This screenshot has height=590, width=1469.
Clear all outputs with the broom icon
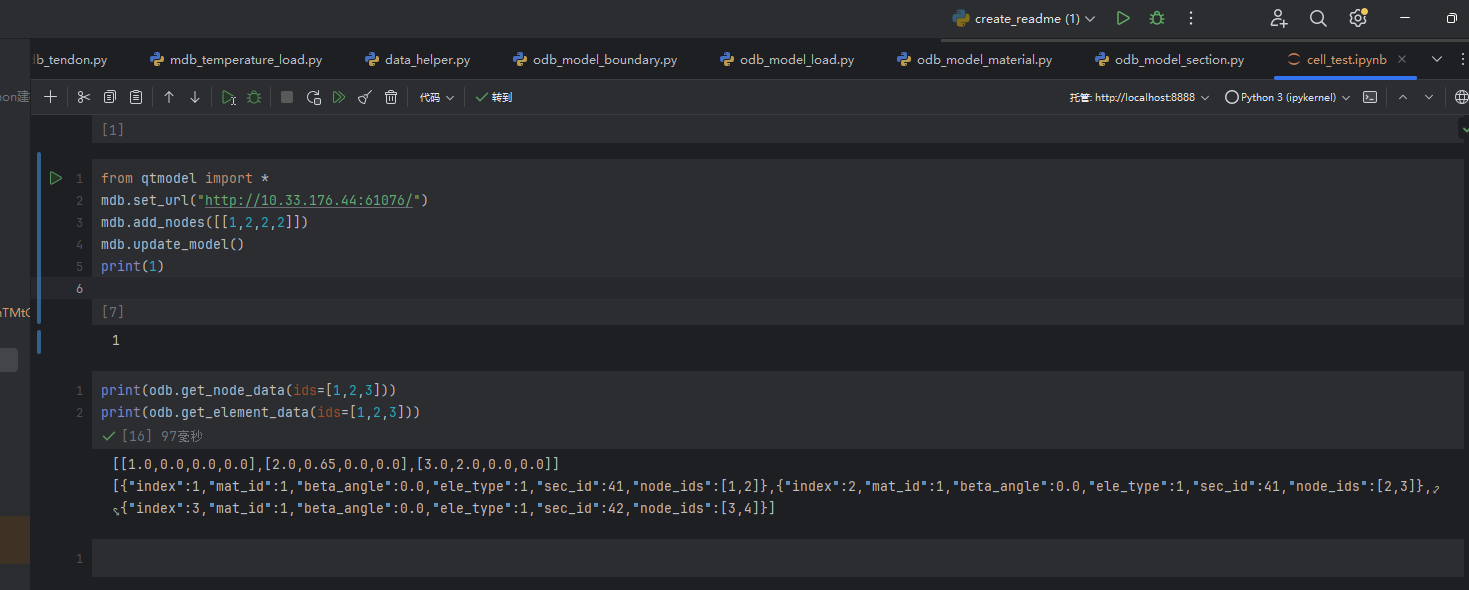coord(365,97)
